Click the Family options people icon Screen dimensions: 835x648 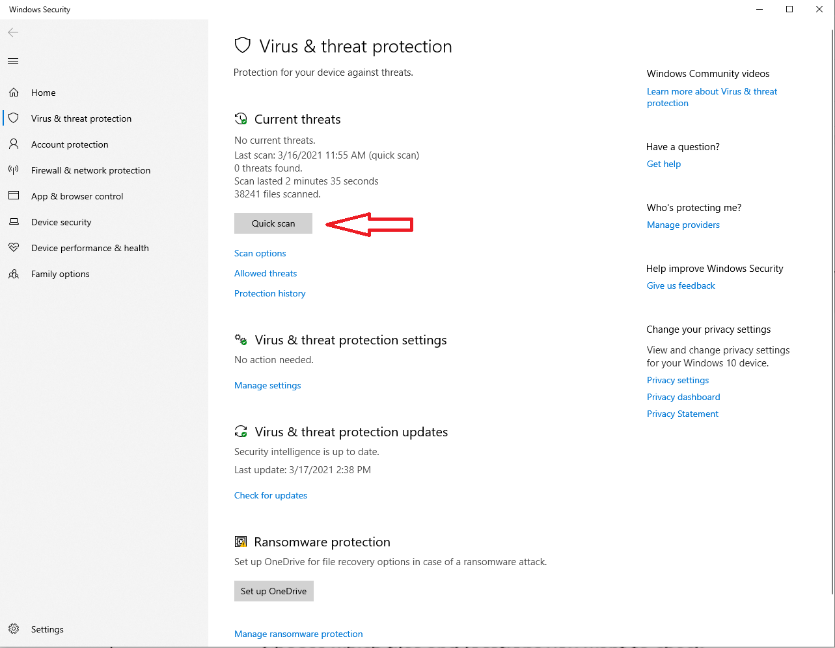[x=14, y=274]
